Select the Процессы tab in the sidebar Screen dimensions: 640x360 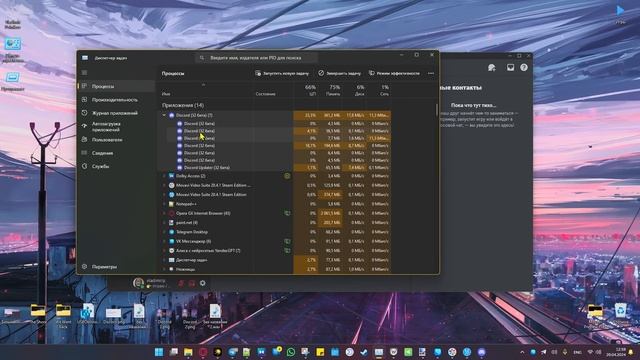point(116,86)
